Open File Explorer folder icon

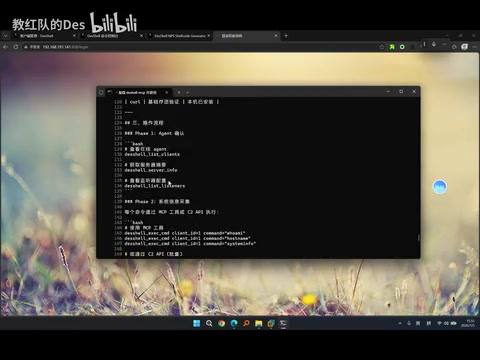click(259, 323)
